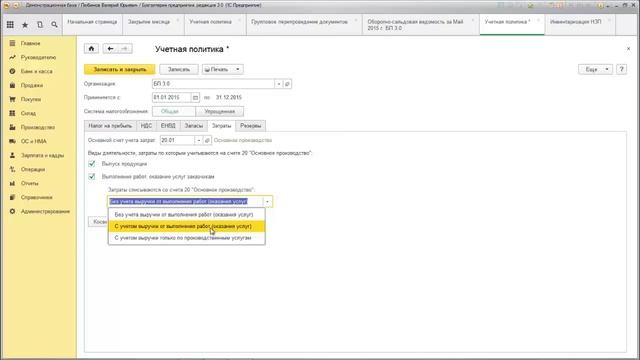Expand the cost account 20.01 dropdown
The image size is (640, 360).
[199, 140]
